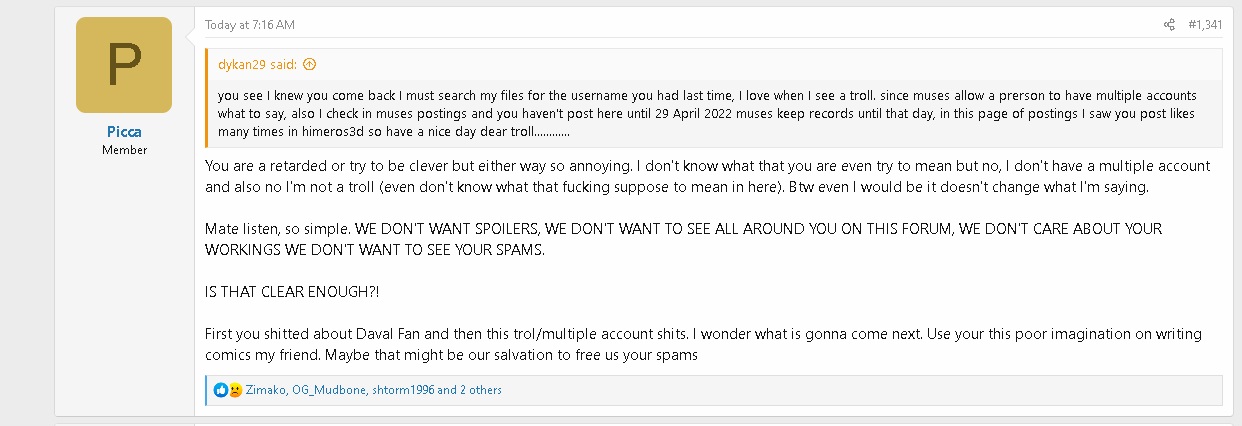1242x426 pixels.
Task: Click post number #1,341 permalink
Action: pyautogui.click(x=1205, y=25)
